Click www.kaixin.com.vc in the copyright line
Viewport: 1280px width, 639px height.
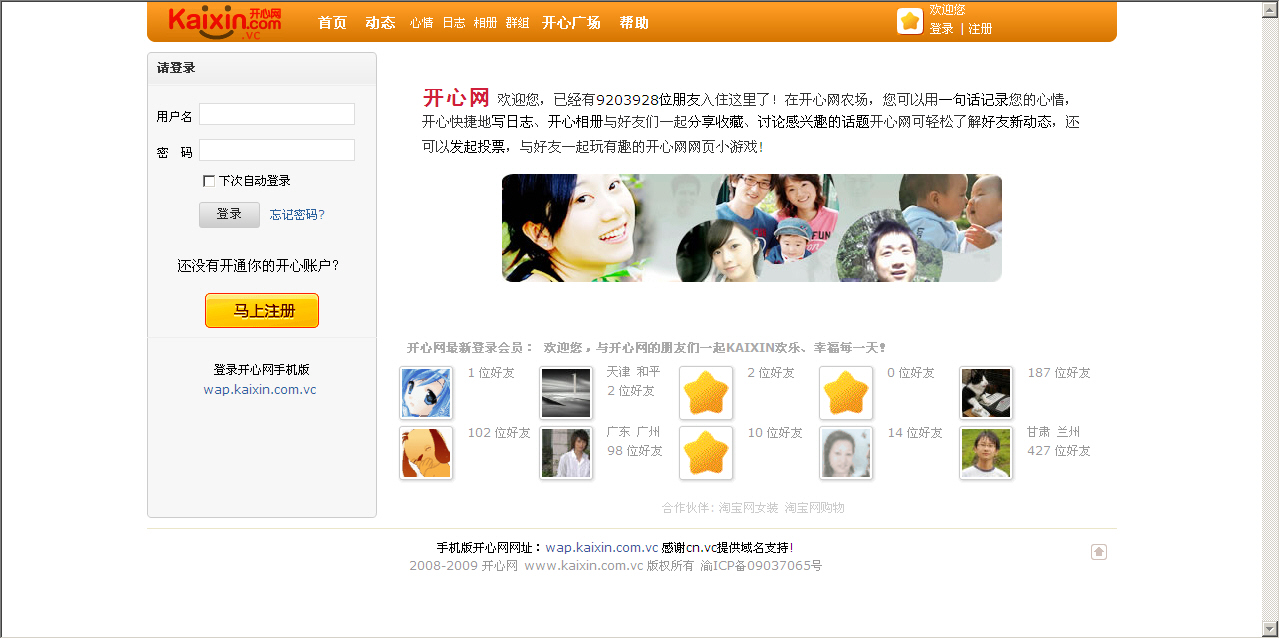pyautogui.click(x=584, y=566)
